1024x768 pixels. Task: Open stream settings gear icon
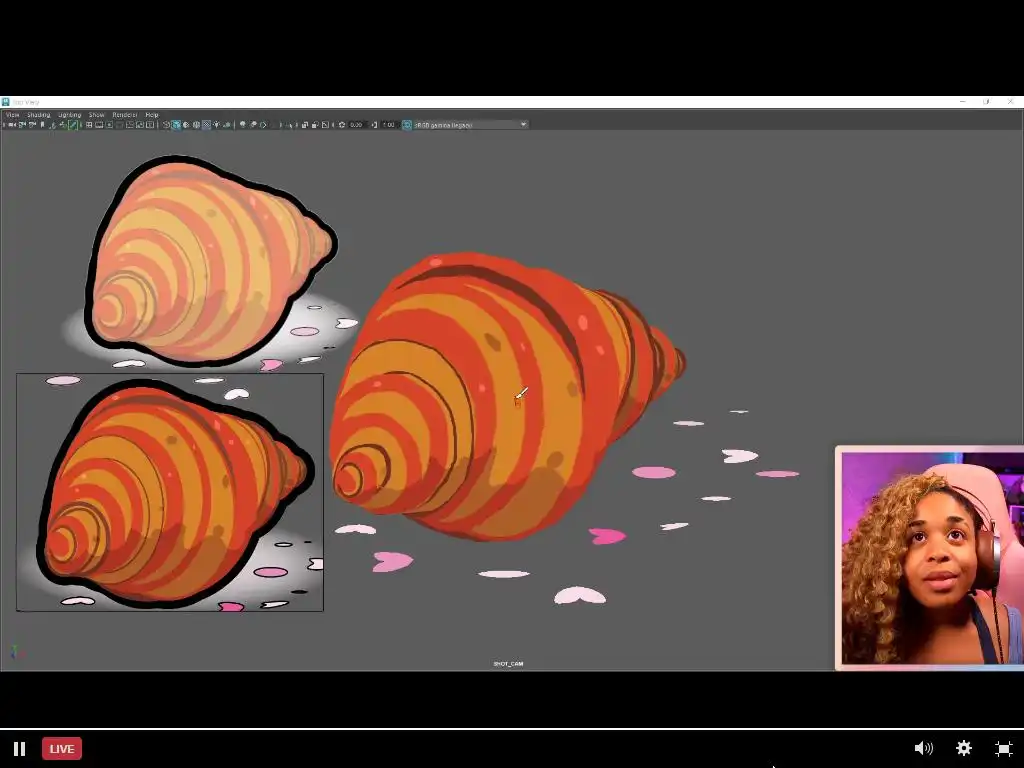pyautogui.click(x=964, y=748)
